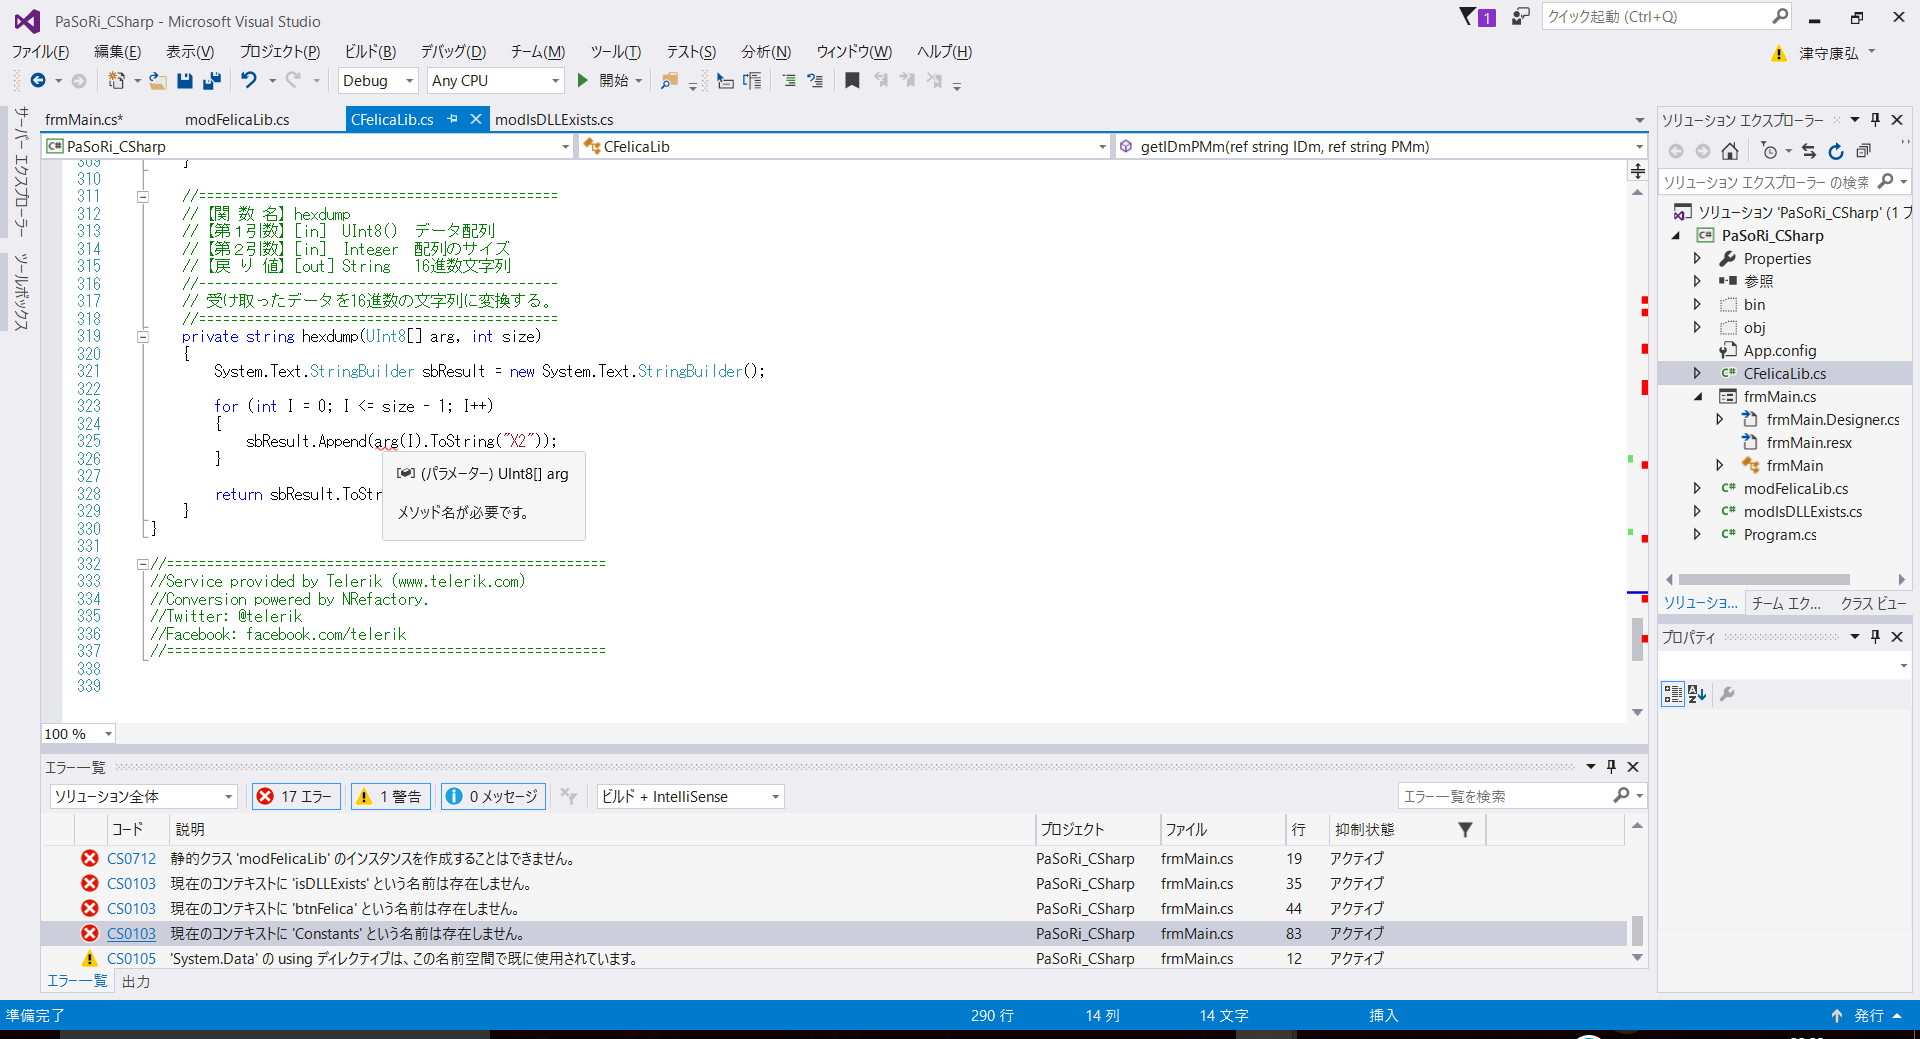Toggle the 17 エラー errors filter
The image size is (1920, 1039).
click(295, 796)
